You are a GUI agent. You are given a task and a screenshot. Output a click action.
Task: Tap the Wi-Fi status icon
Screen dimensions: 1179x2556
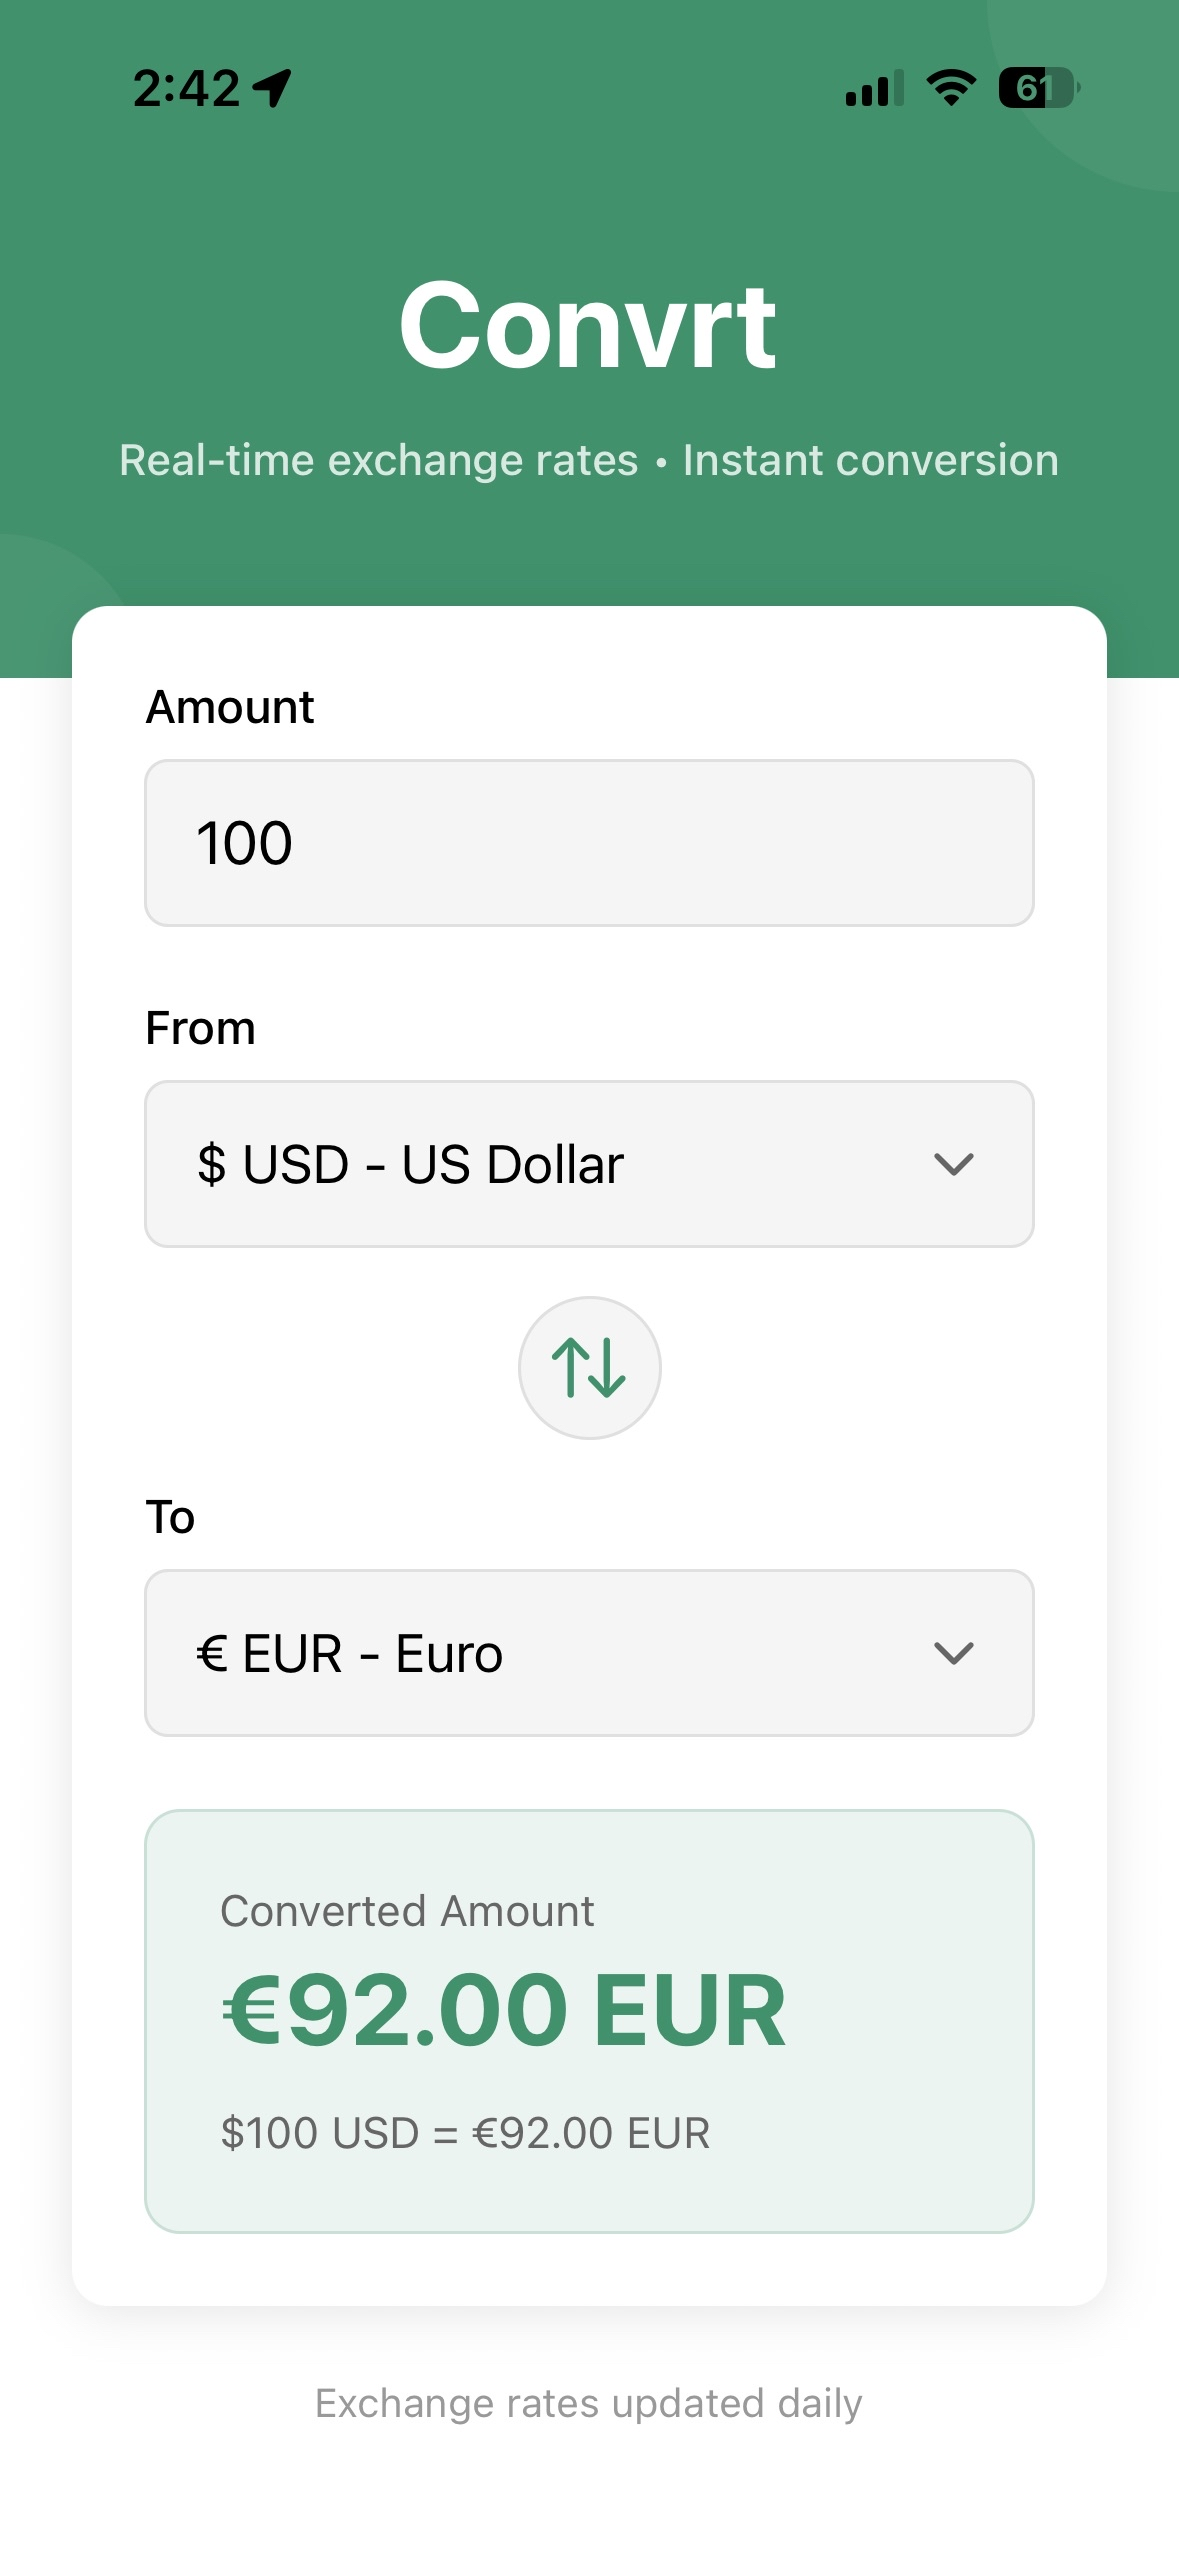click(x=951, y=88)
